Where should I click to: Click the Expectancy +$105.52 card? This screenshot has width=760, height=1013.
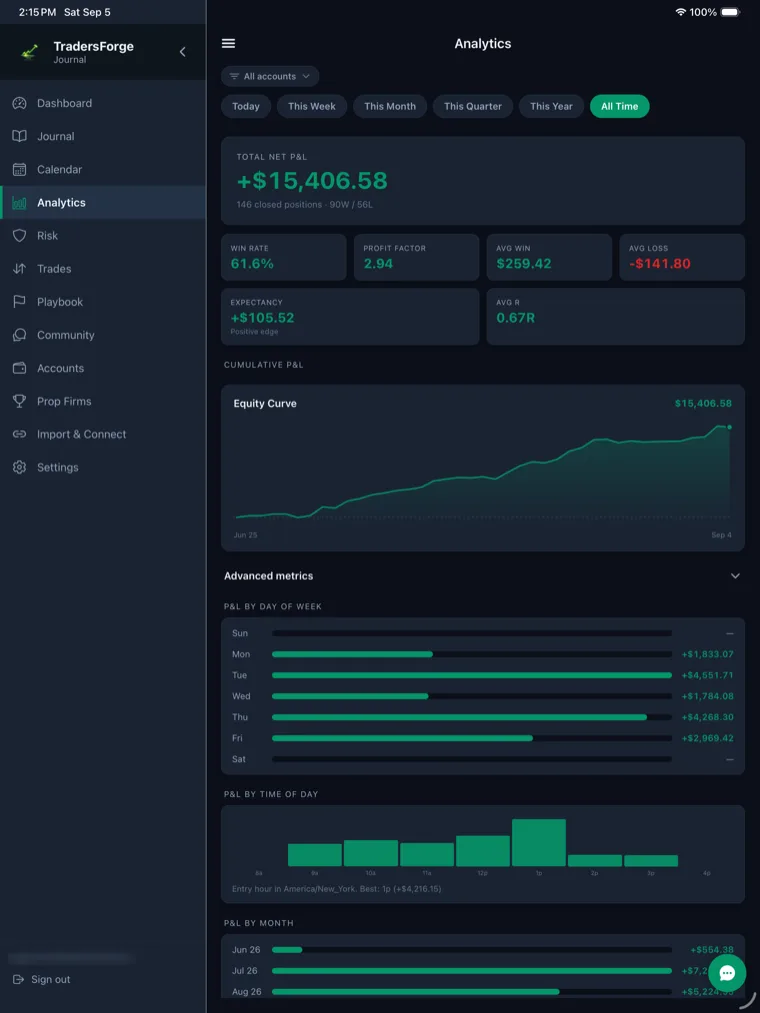click(x=350, y=317)
